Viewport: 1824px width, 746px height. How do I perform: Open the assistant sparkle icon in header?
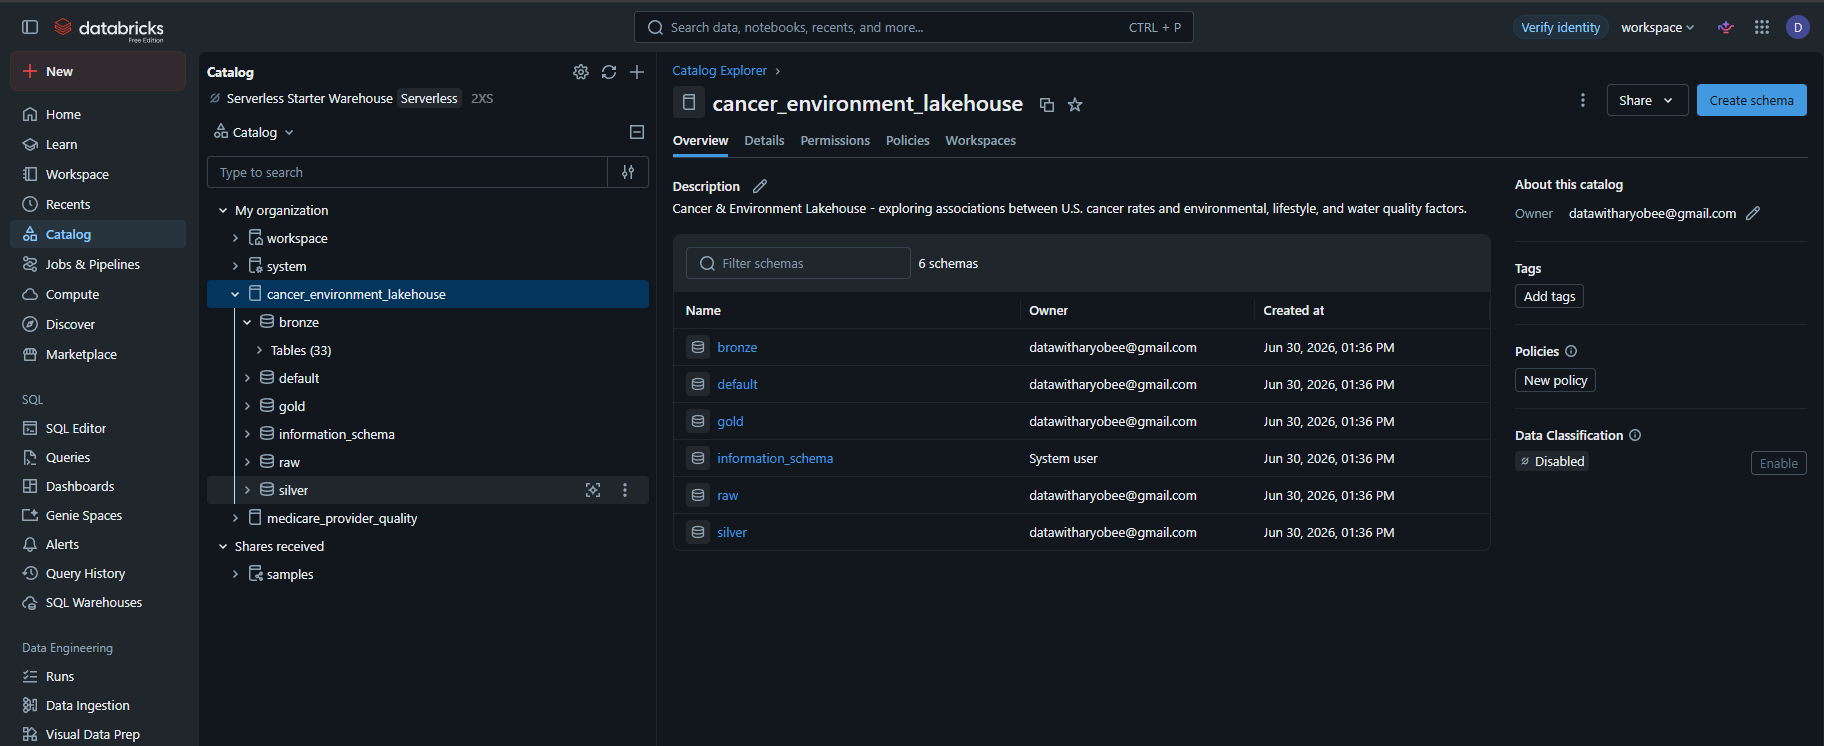tap(1726, 27)
